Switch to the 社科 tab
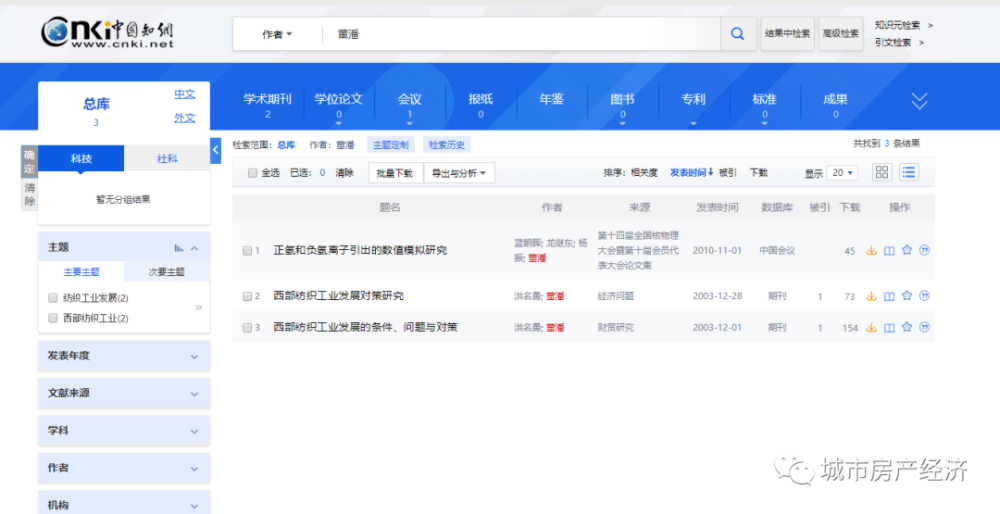Image resolution: width=1000 pixels, height=514 pixels. tap(167, 158)
